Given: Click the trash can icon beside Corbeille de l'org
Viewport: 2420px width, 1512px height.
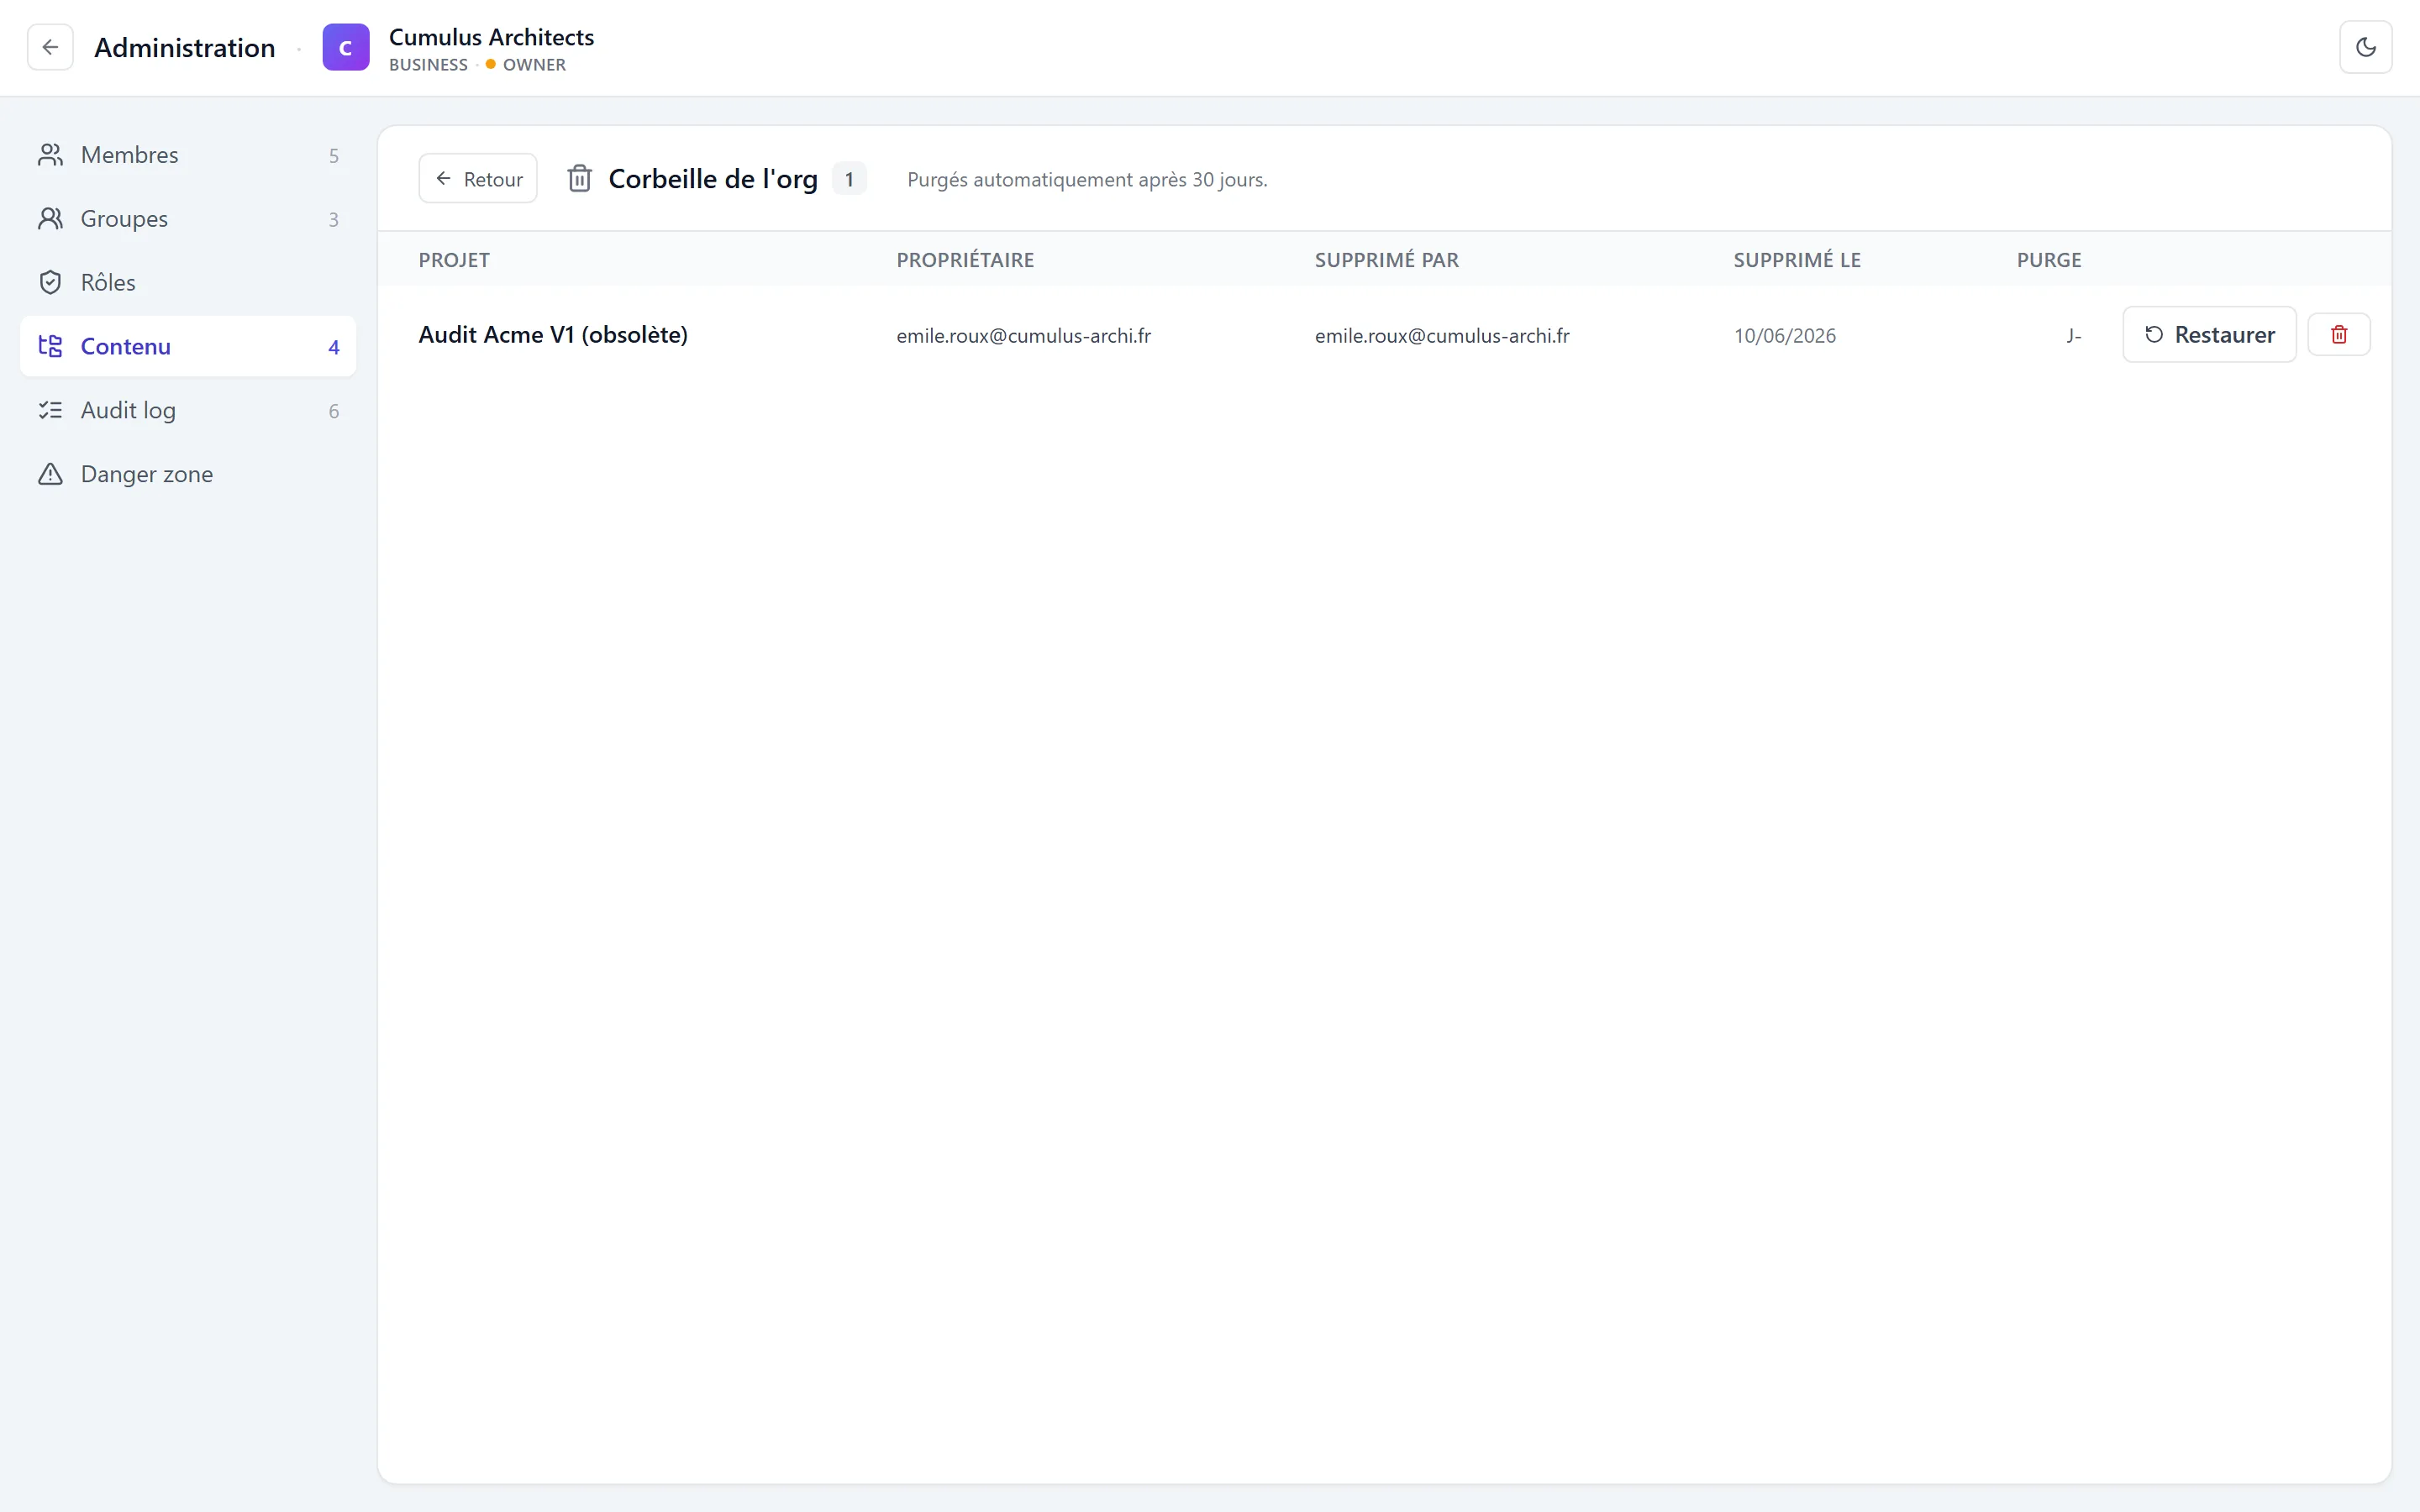Looking at the screenshot, I should click(x=580, y=179).
